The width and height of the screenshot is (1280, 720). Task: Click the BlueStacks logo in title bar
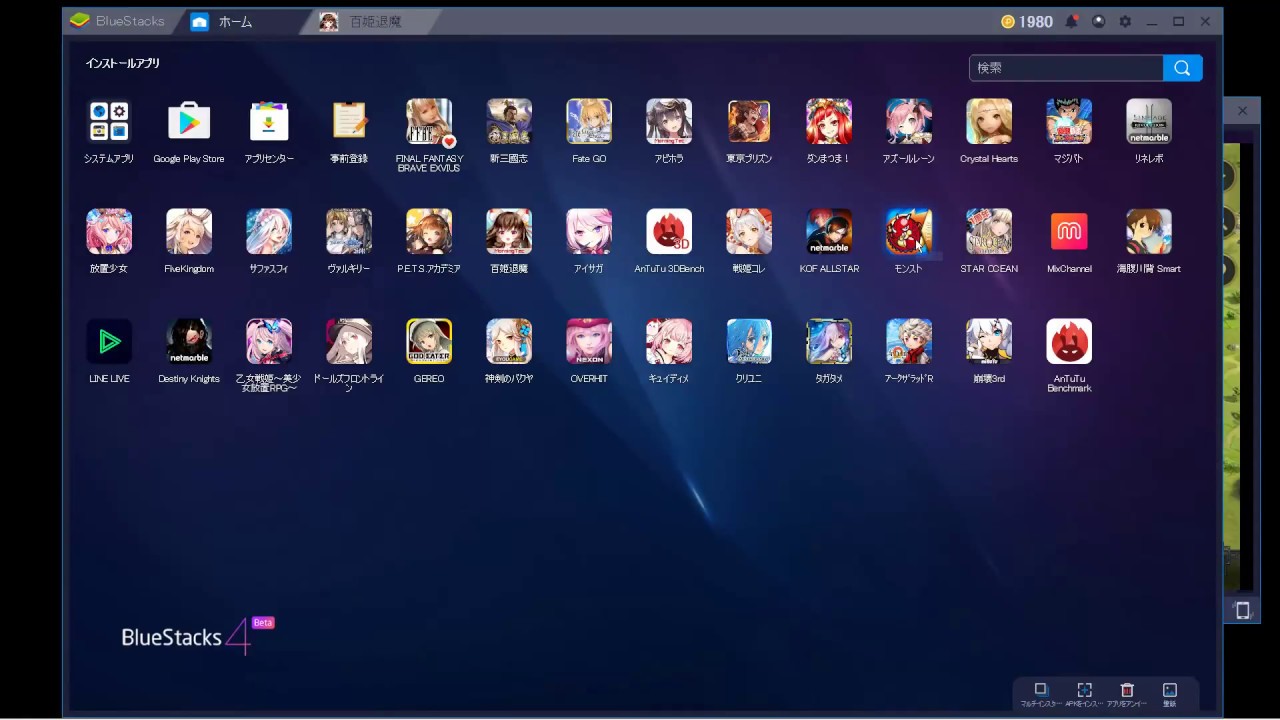pos(117,21)
